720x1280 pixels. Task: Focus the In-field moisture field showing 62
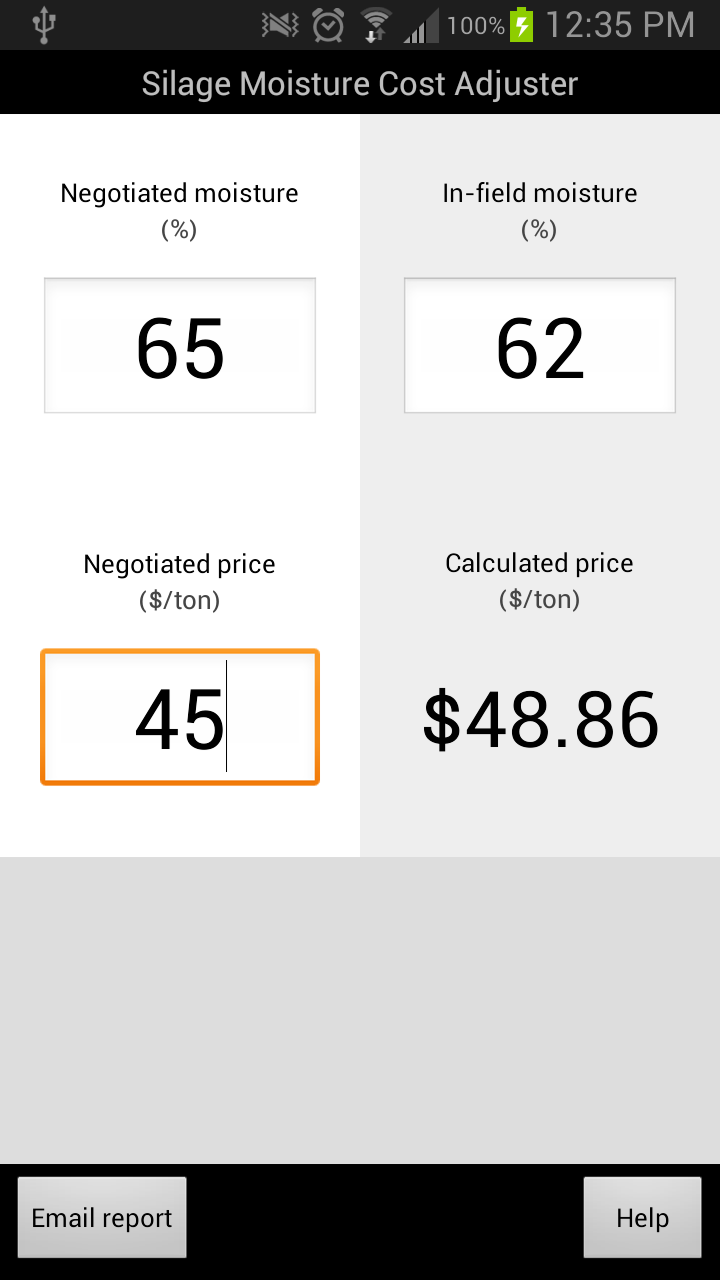tap(540, 346)
